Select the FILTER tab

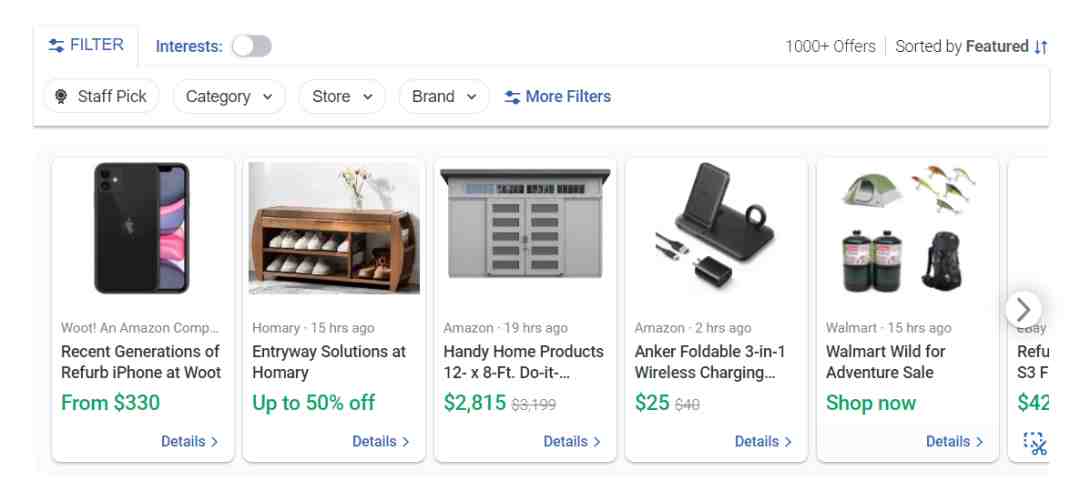point(86,45)
